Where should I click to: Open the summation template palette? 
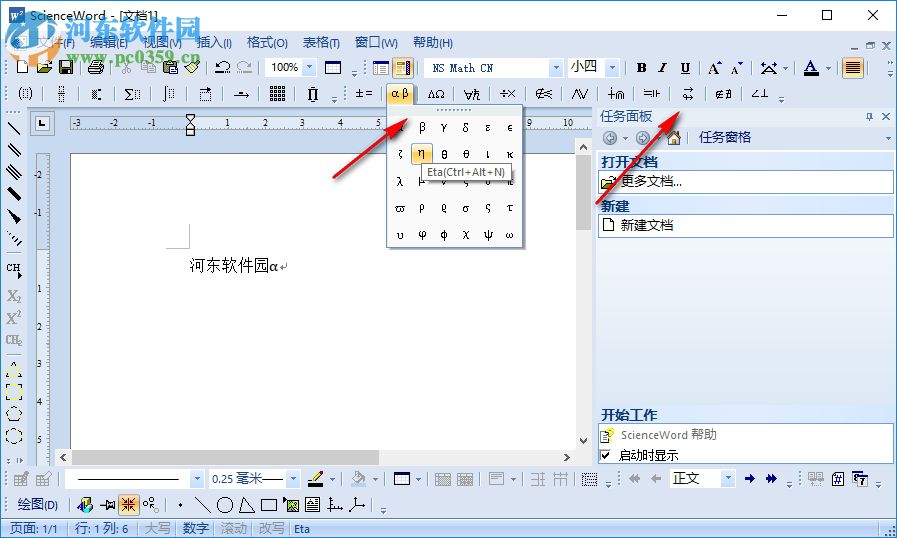tap(132, 94)
